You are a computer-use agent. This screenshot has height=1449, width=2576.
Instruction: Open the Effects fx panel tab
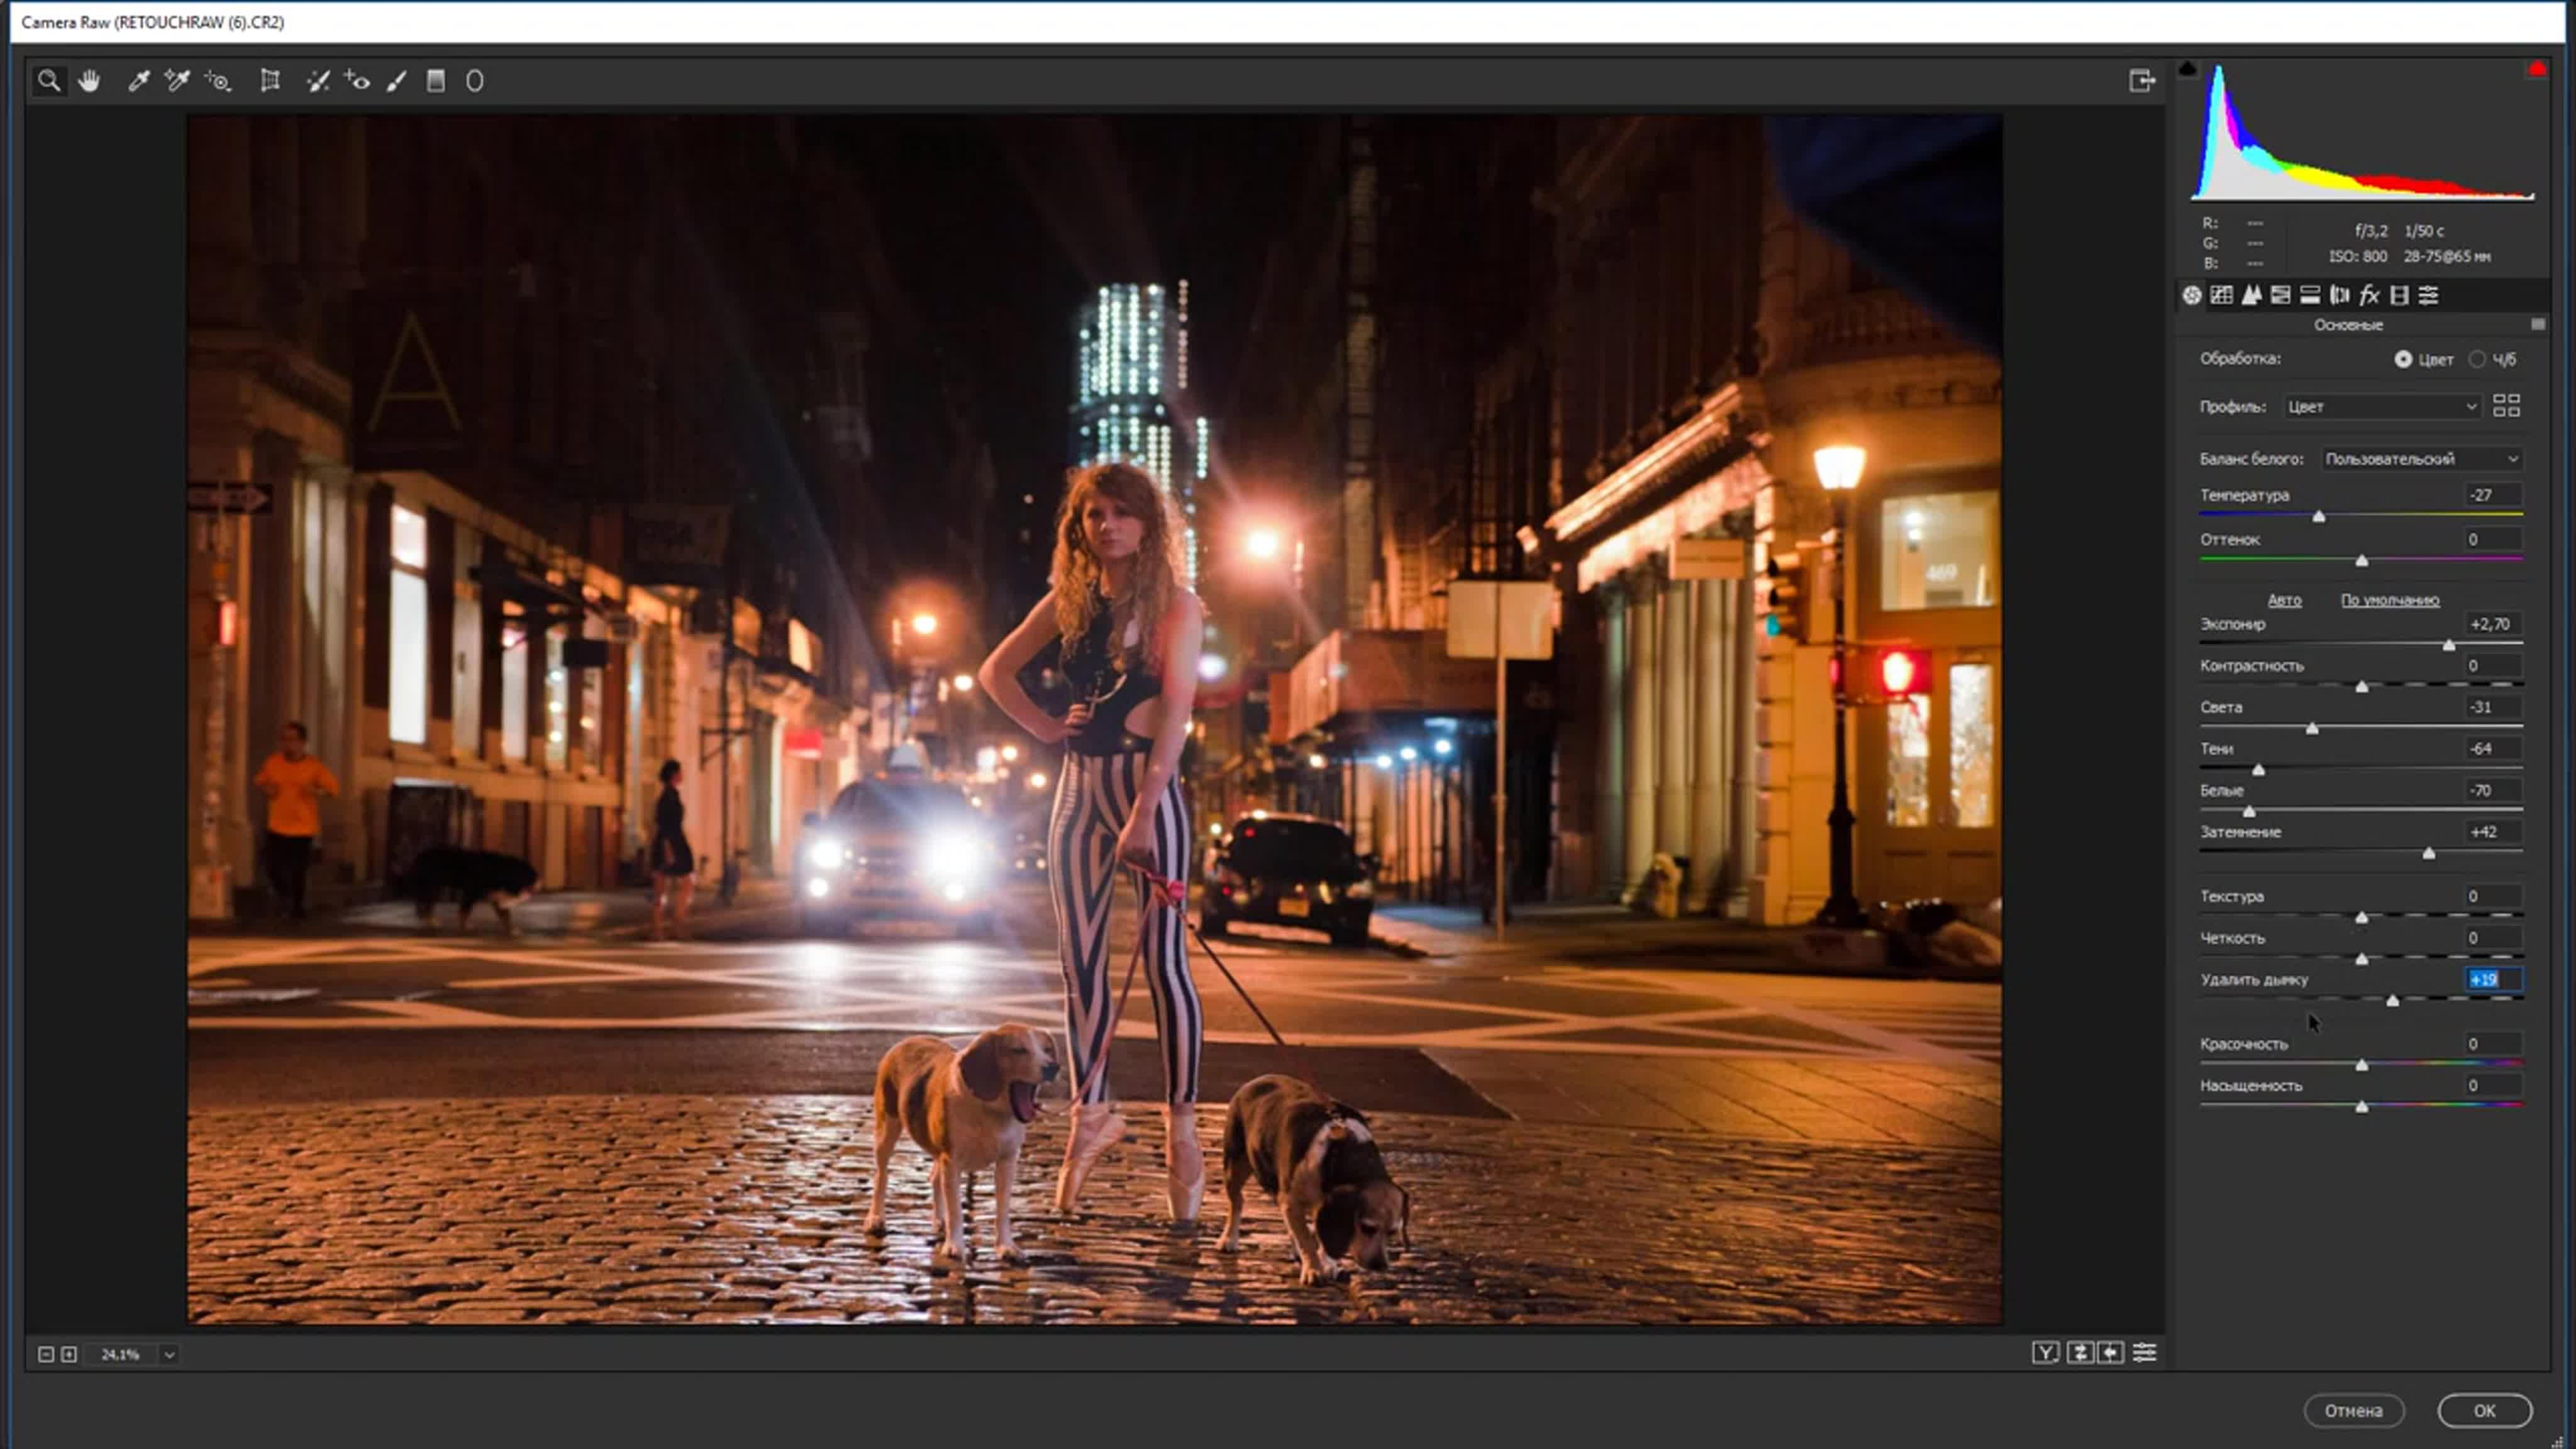(2369, 295)
